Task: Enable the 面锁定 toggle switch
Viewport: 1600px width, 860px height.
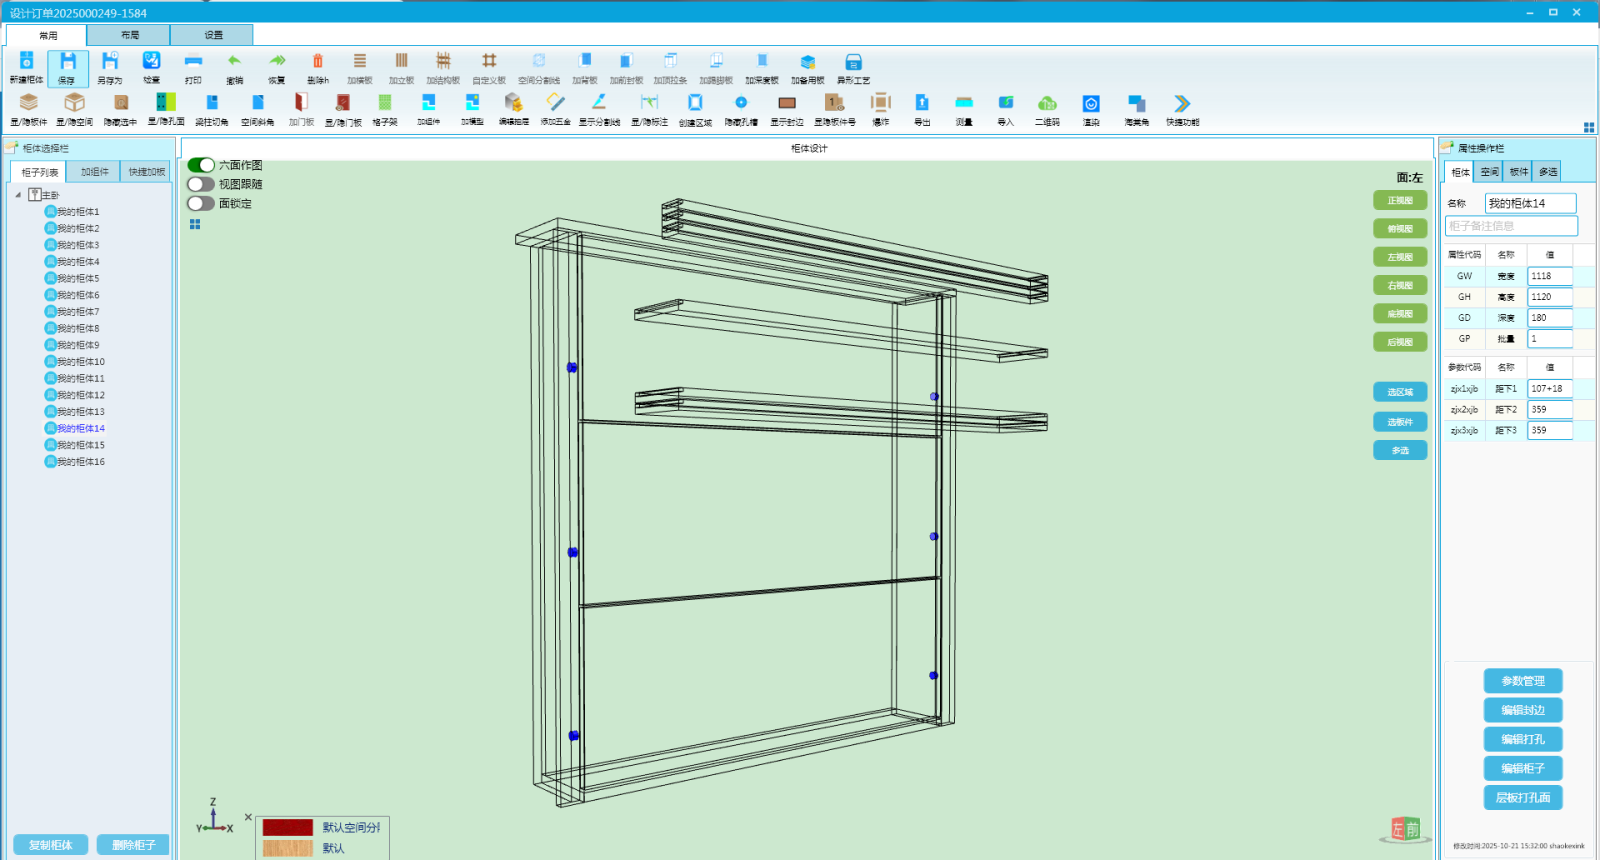Action: [x=201, y=203]
